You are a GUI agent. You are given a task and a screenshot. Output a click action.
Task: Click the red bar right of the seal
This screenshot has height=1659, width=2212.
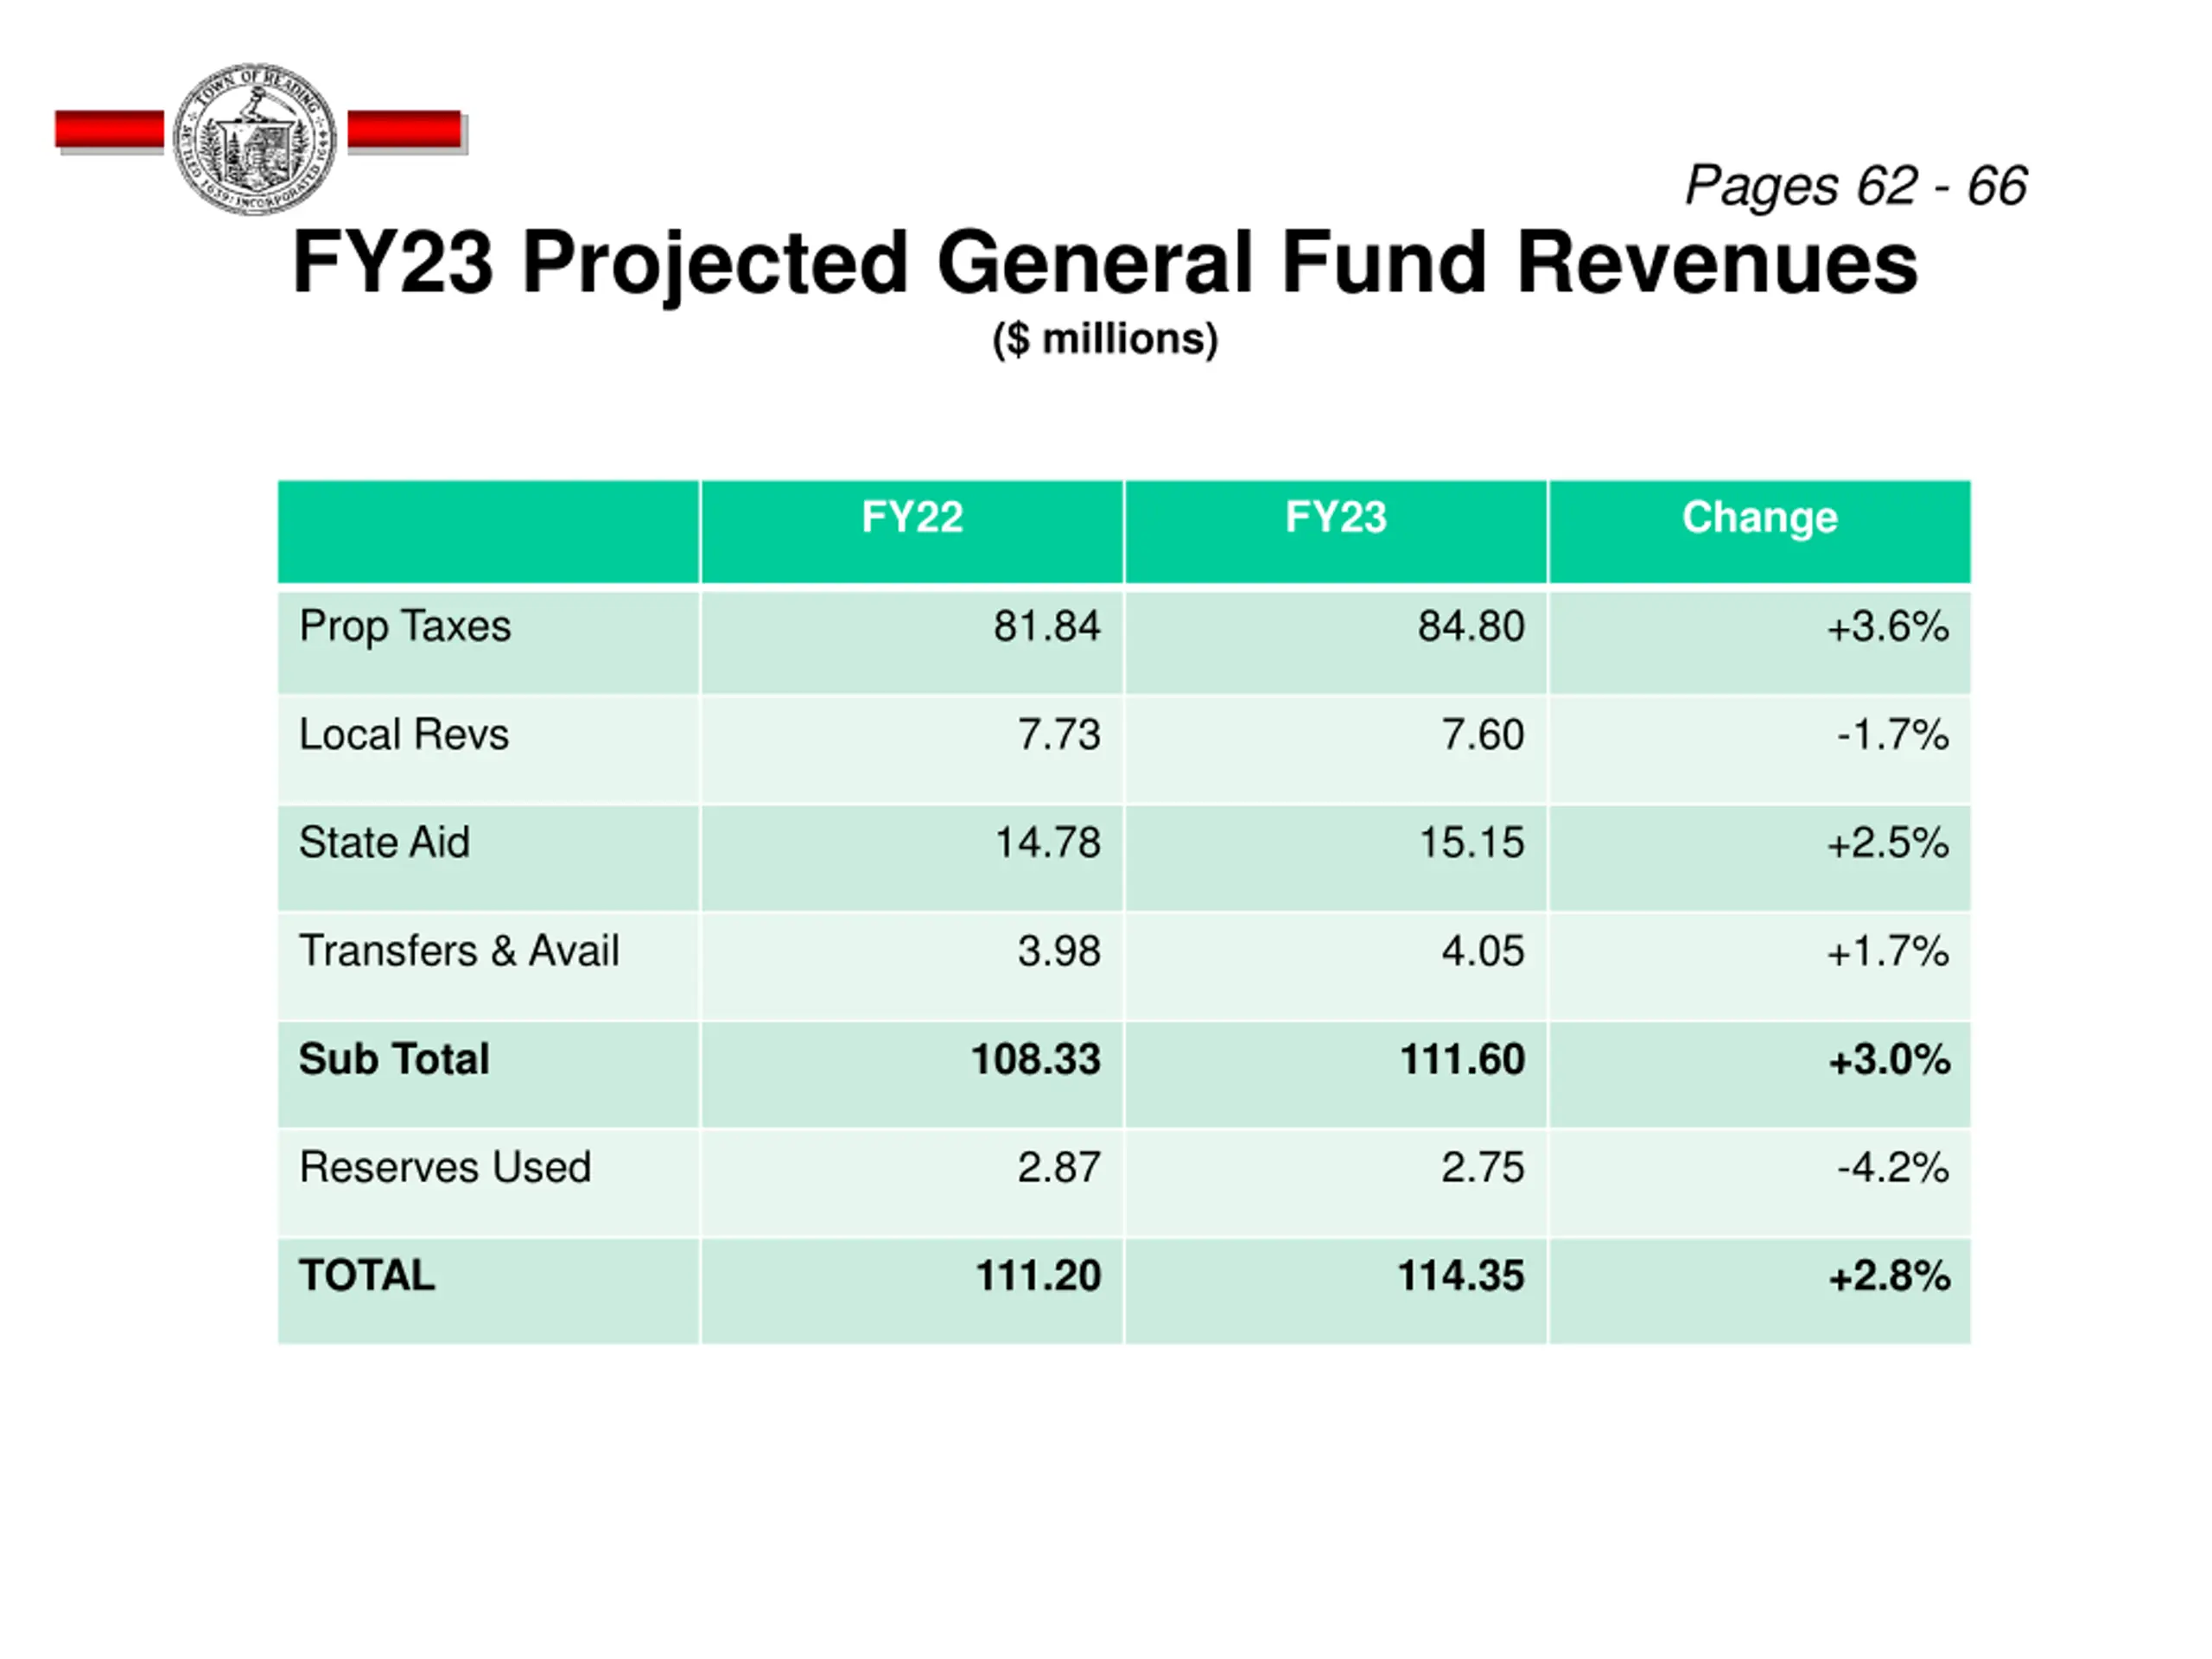point(405,131)
